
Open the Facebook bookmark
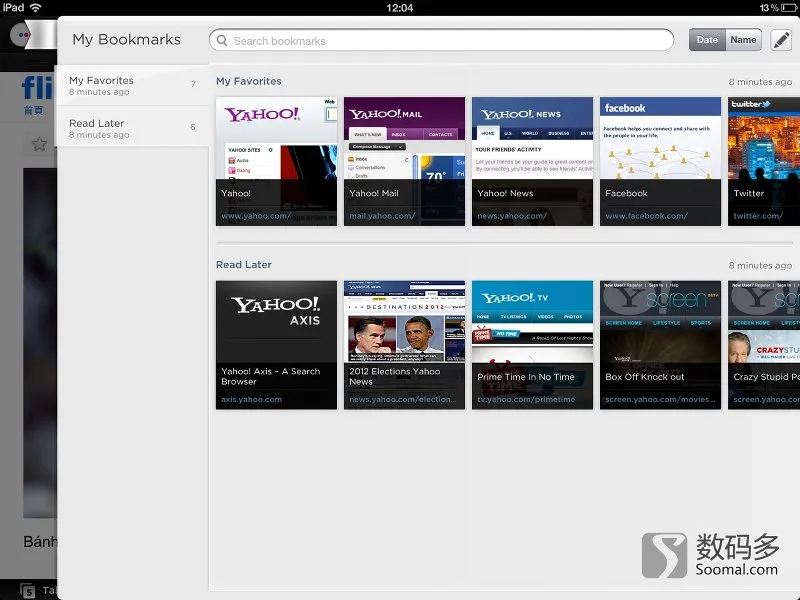pos(661,161)
